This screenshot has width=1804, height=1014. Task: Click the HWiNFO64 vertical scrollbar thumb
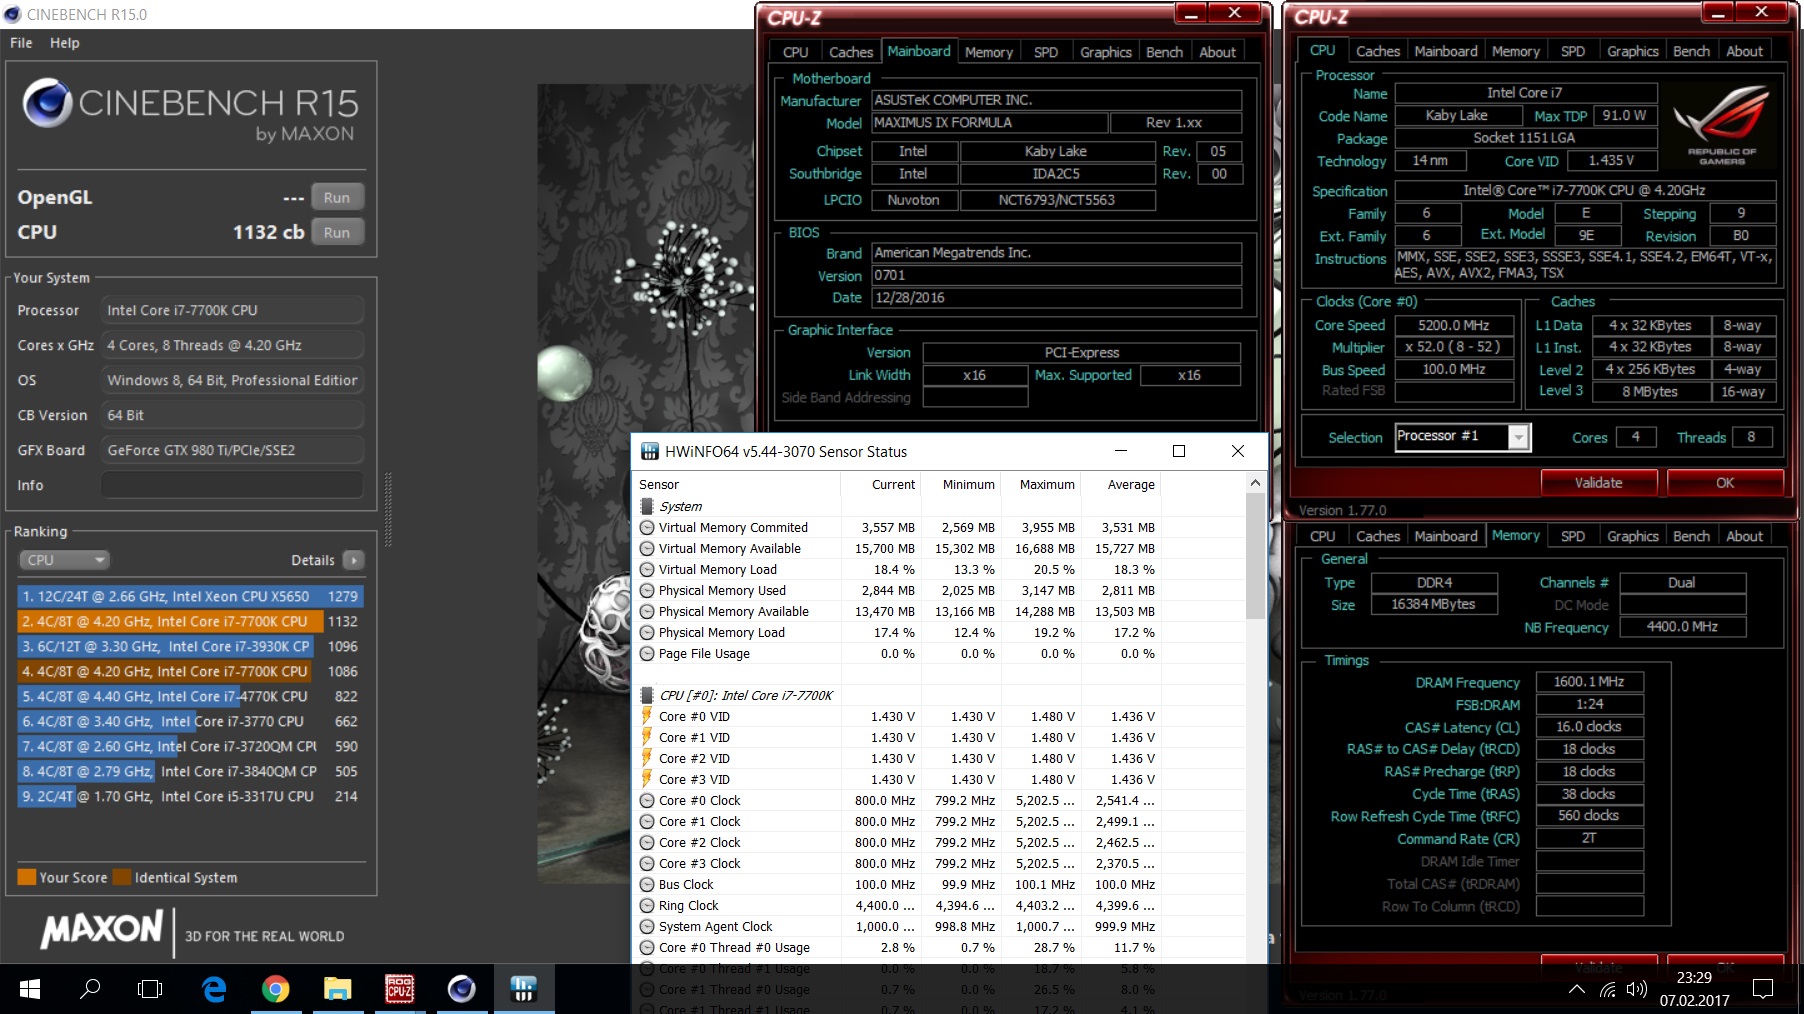click(1255, 556)
